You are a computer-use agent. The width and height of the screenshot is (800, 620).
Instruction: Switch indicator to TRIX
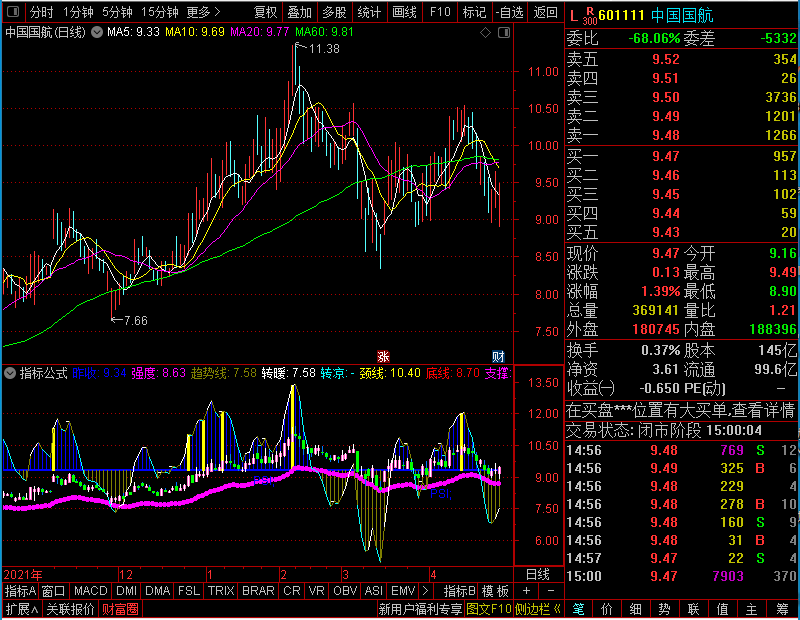coord(221,590)
